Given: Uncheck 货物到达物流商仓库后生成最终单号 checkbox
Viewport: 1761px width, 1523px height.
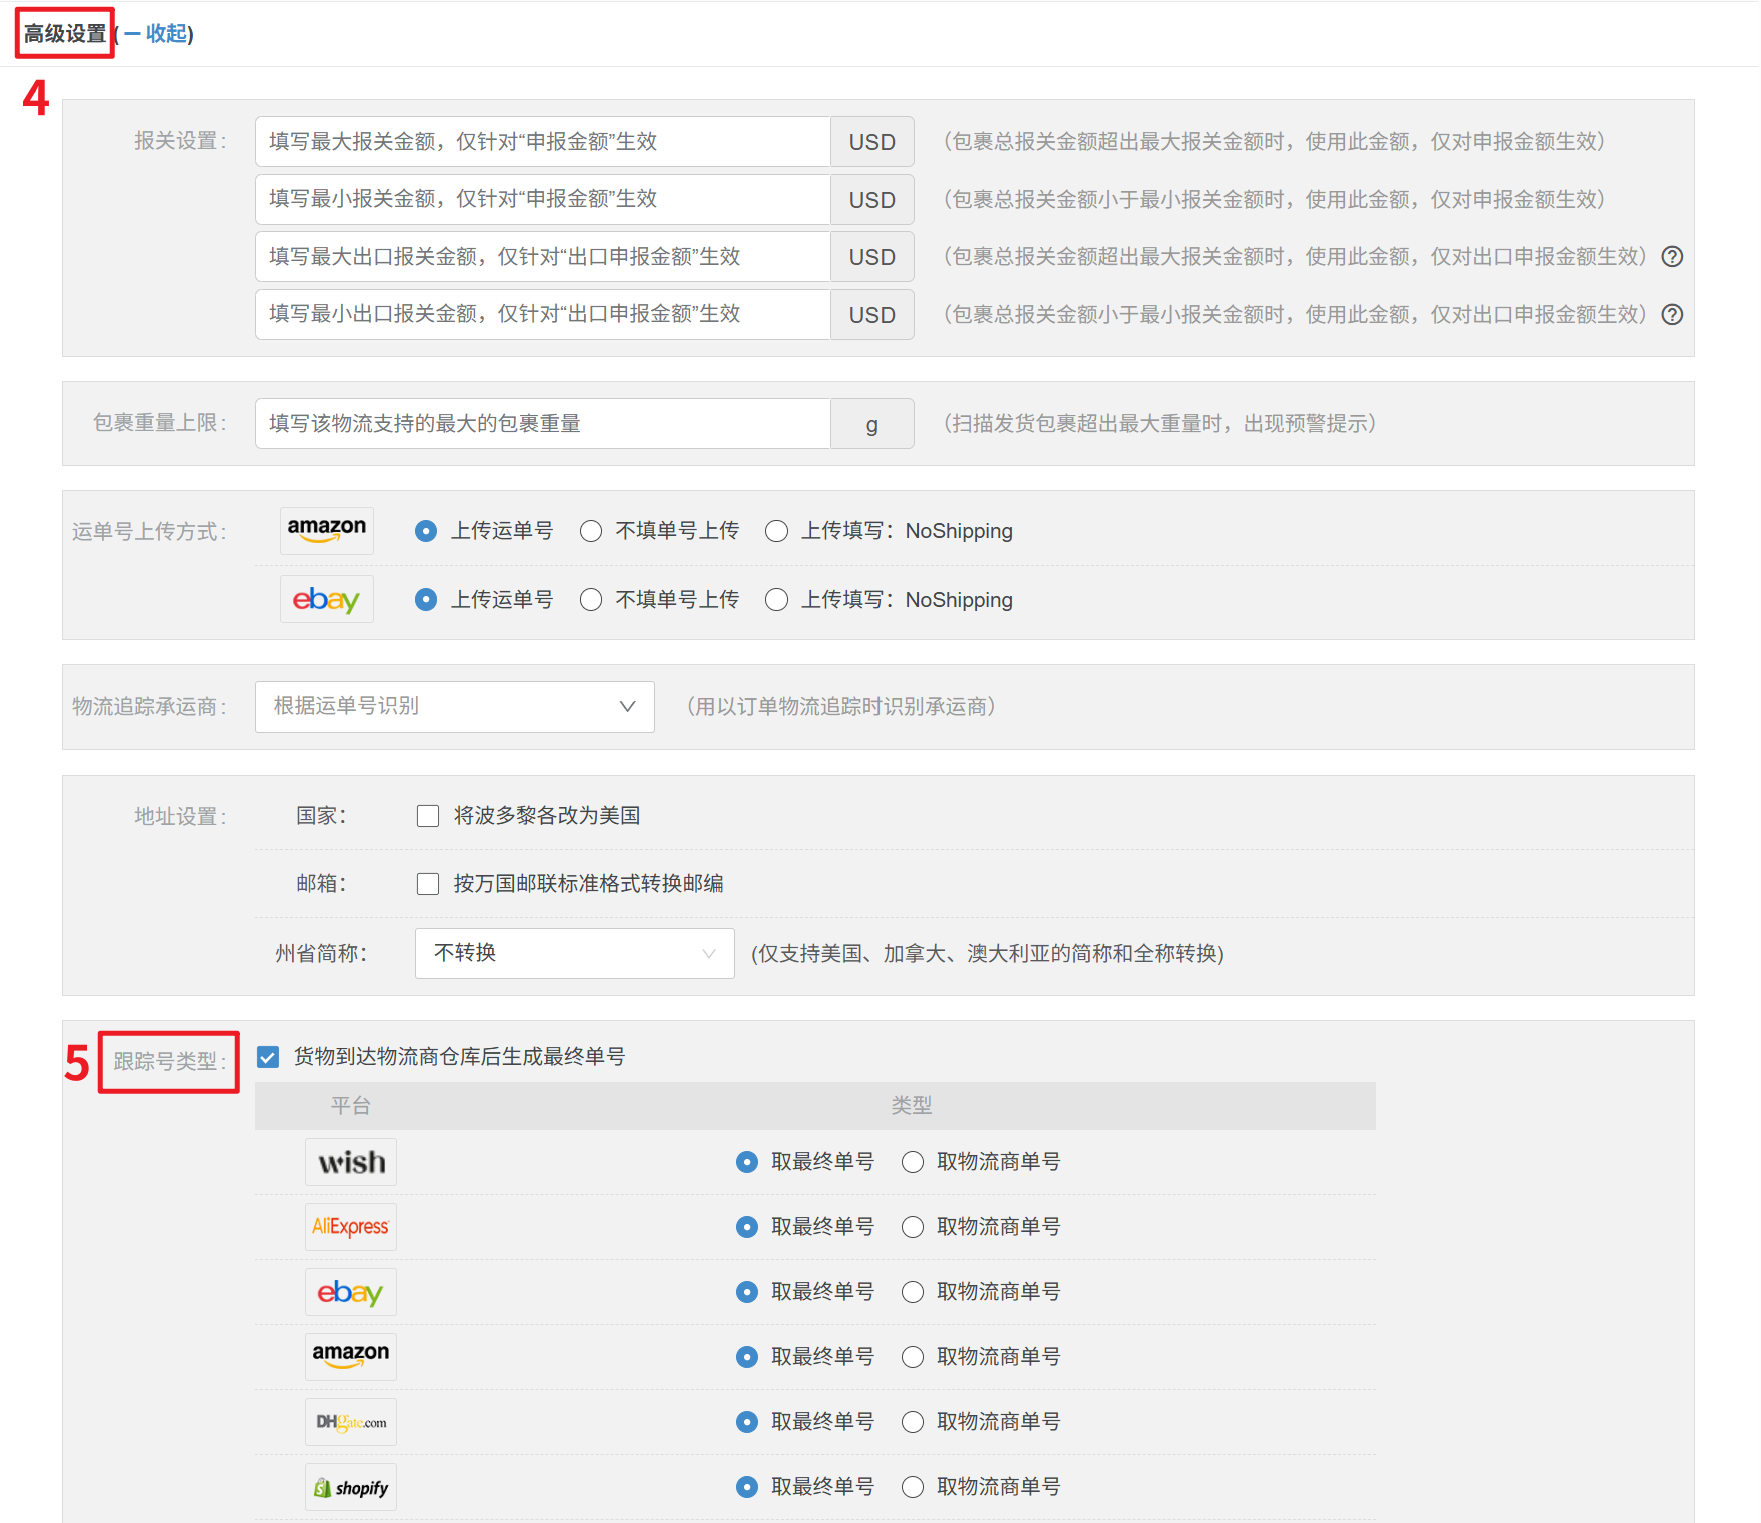Looking at the screenshot, I should pyautogui.click(x=268, y=1057).
